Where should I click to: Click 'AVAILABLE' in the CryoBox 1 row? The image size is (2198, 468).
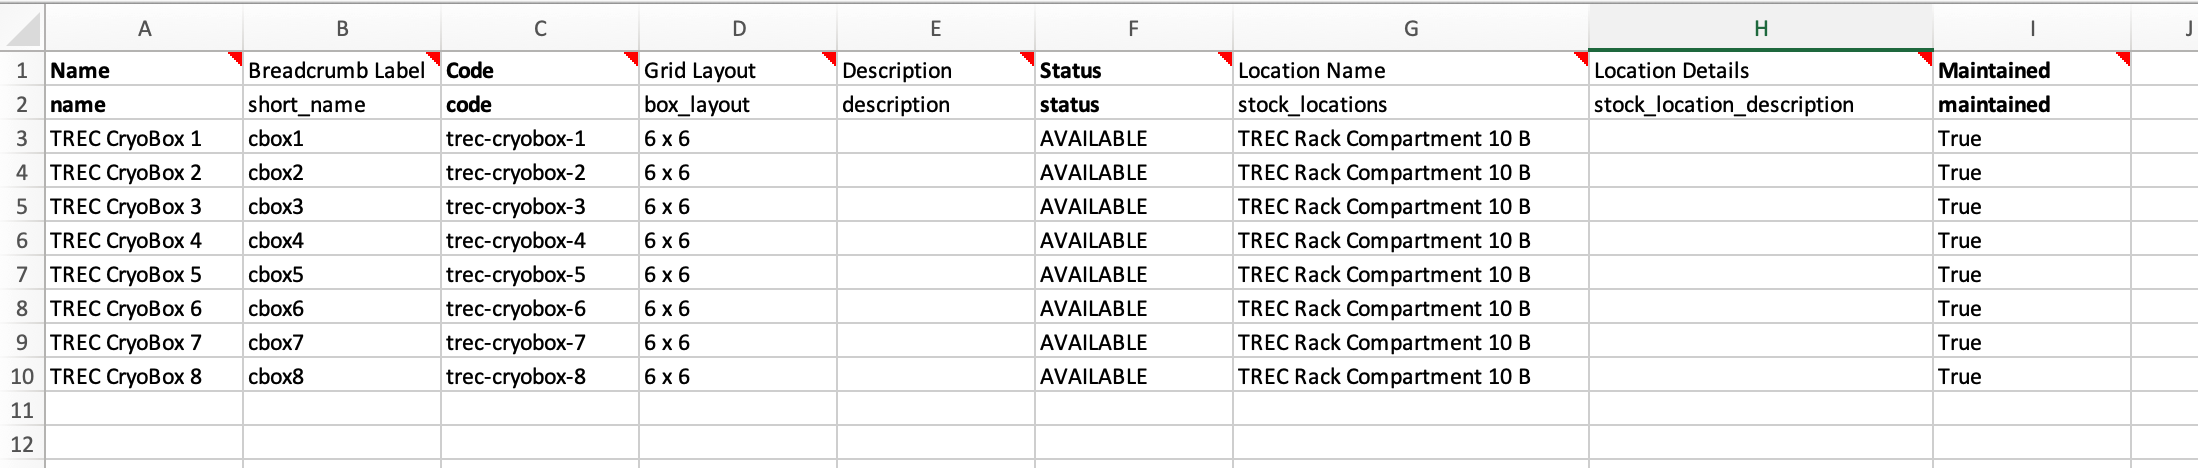1134,138
